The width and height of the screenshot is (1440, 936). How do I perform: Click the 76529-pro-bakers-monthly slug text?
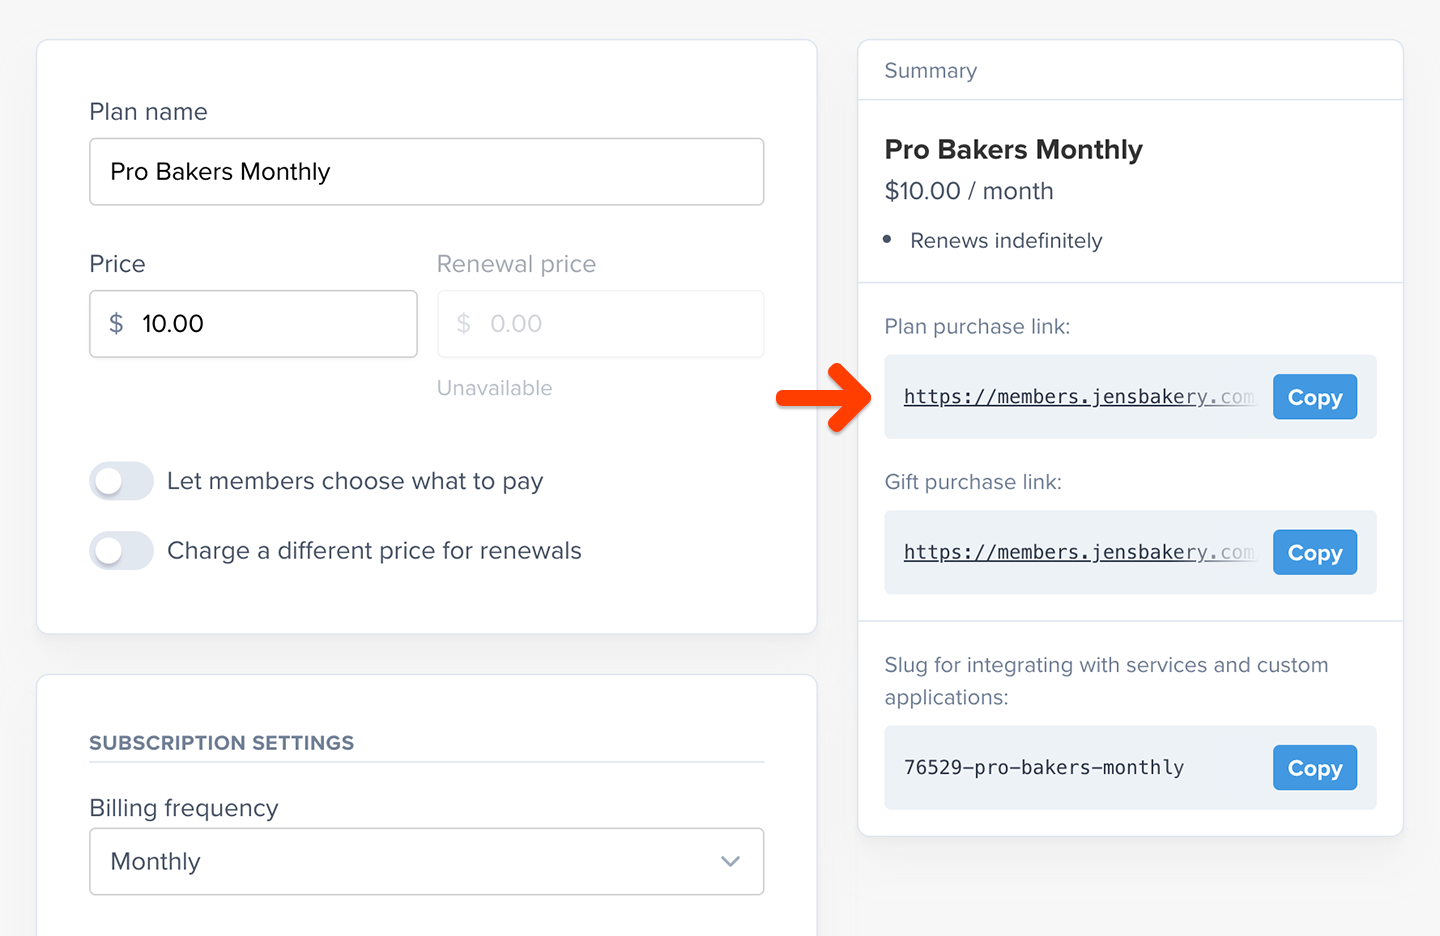point(1044,768)
